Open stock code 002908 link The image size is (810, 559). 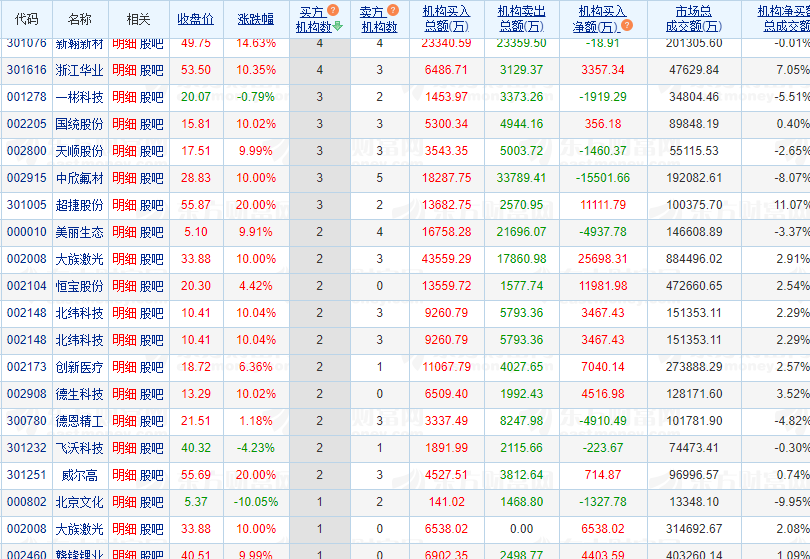coord(27,394)
